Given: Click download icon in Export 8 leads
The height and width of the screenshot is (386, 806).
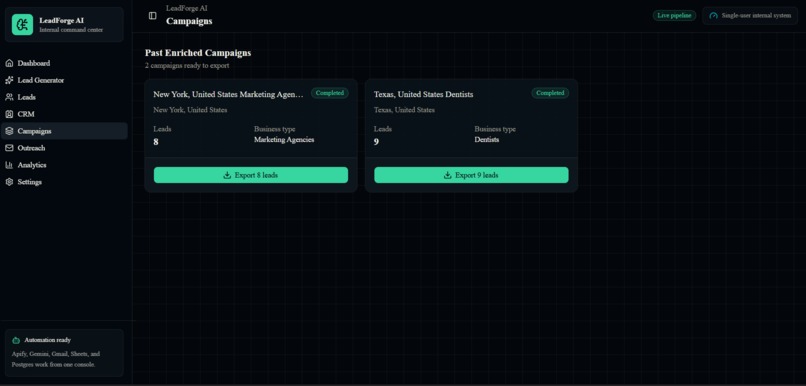Looking at the screenshot, I should (227, 175).
